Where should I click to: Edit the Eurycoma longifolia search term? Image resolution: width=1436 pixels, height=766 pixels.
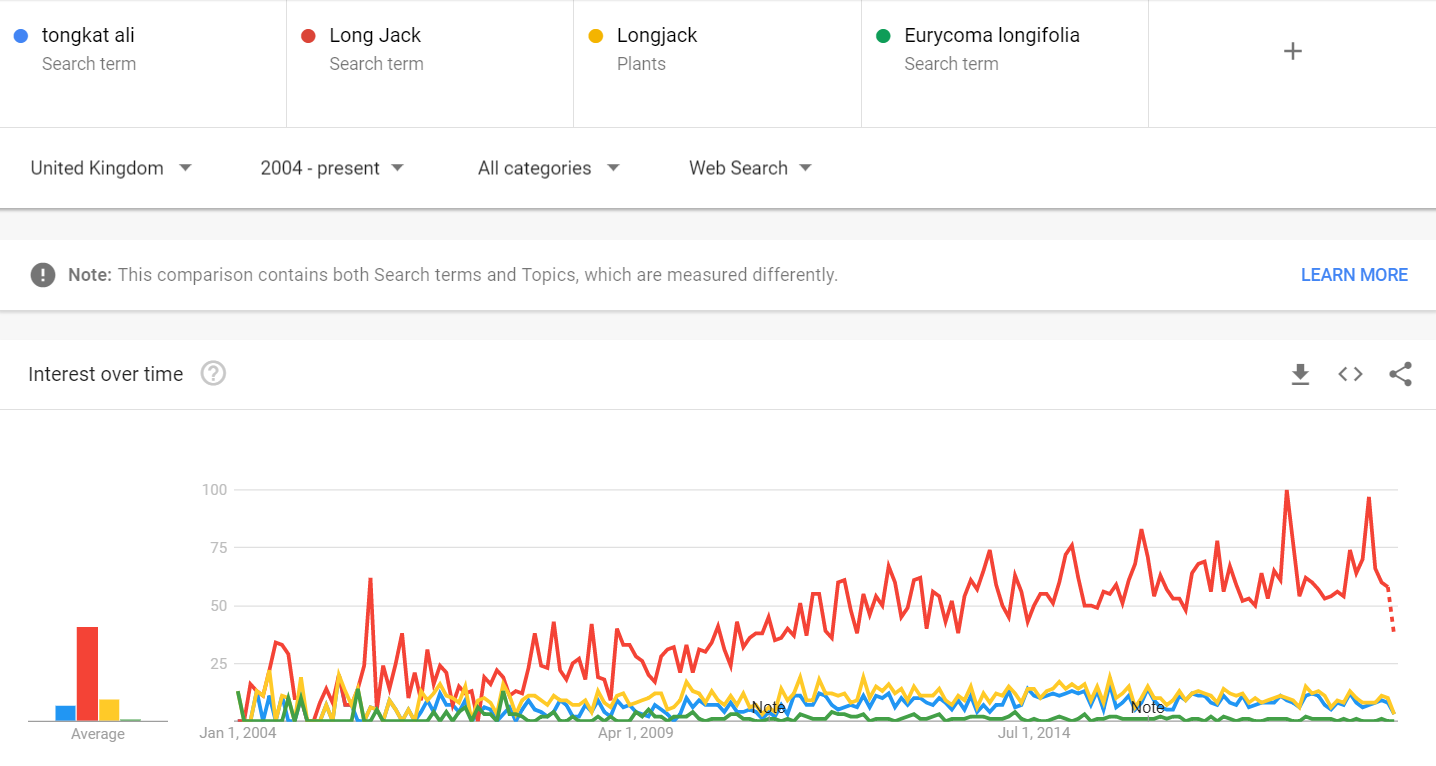(1005, 64)
